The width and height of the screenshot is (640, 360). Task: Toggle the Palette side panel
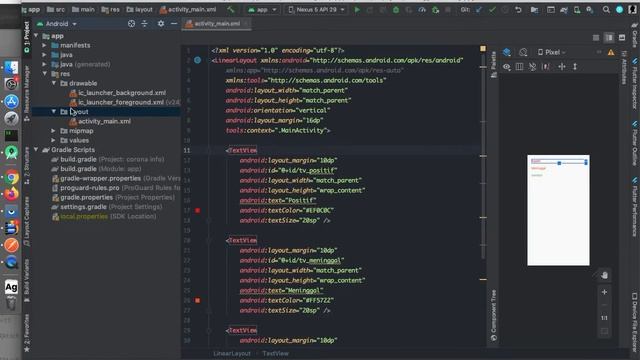(x=493, y=64)
